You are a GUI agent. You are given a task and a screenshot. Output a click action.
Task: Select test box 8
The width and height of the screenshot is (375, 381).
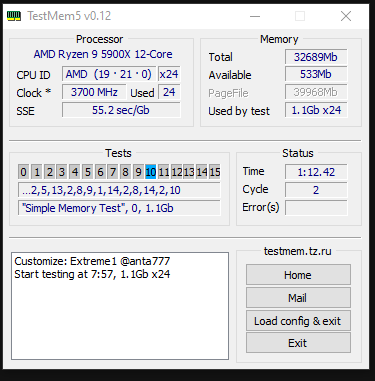[125, 172]
